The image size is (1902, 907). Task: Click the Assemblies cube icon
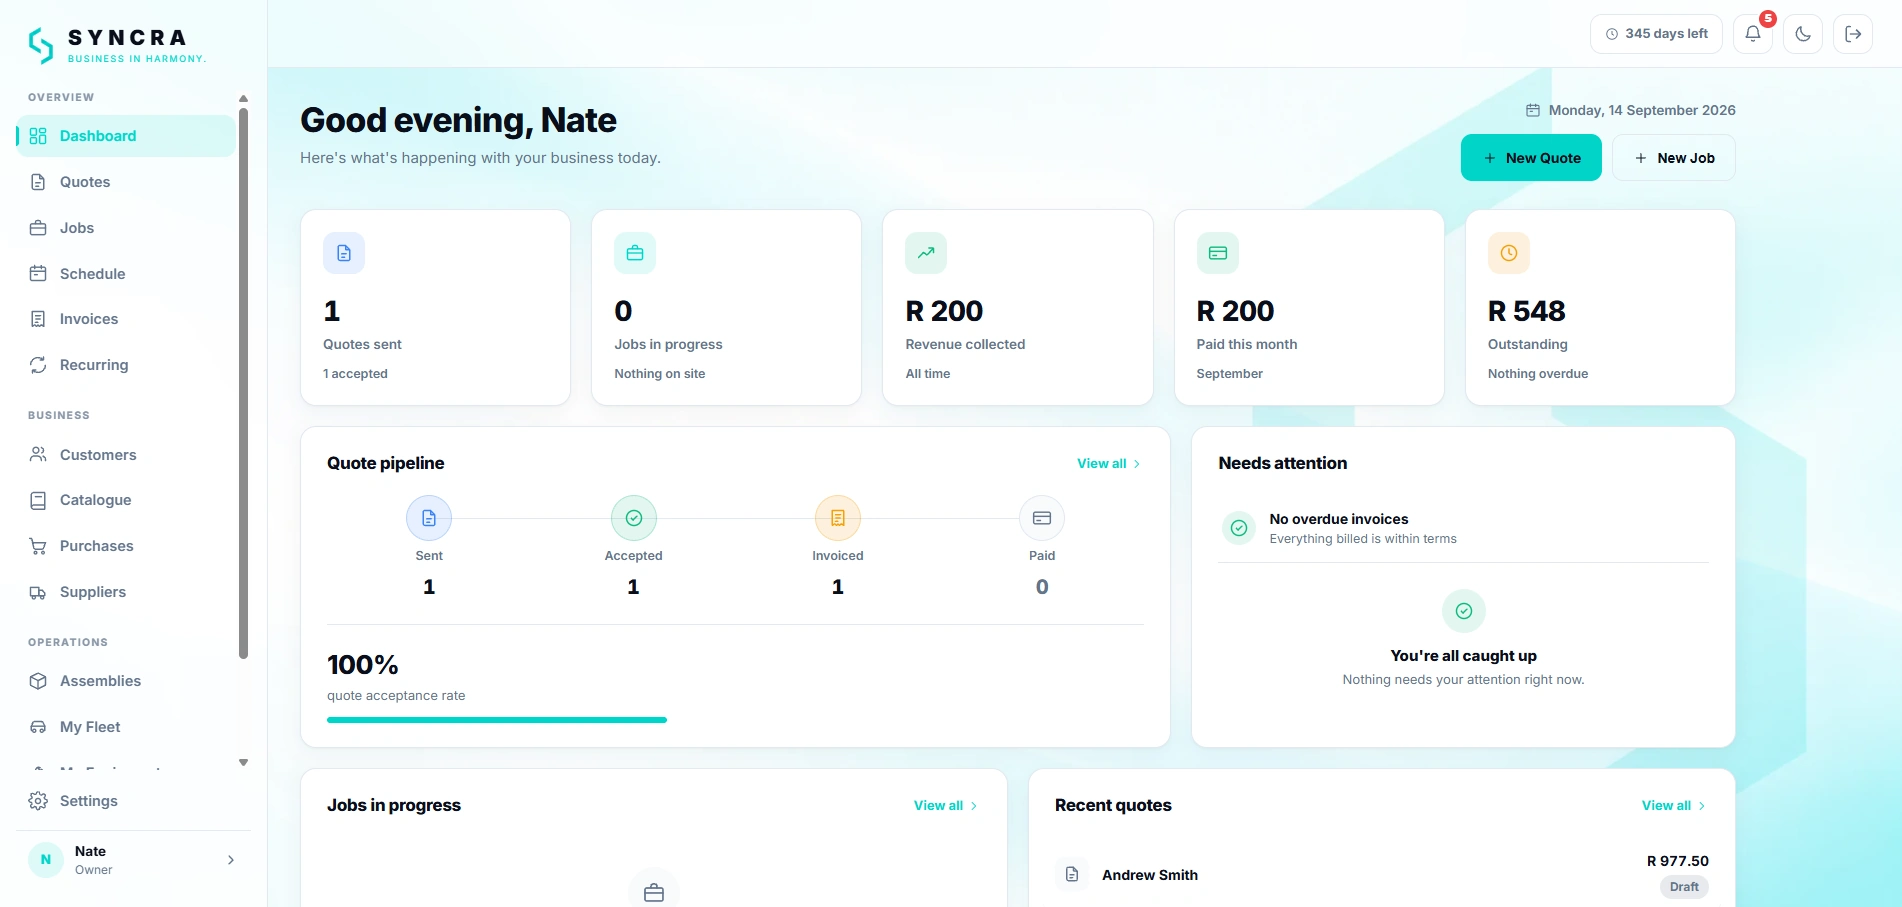point(38,681)
